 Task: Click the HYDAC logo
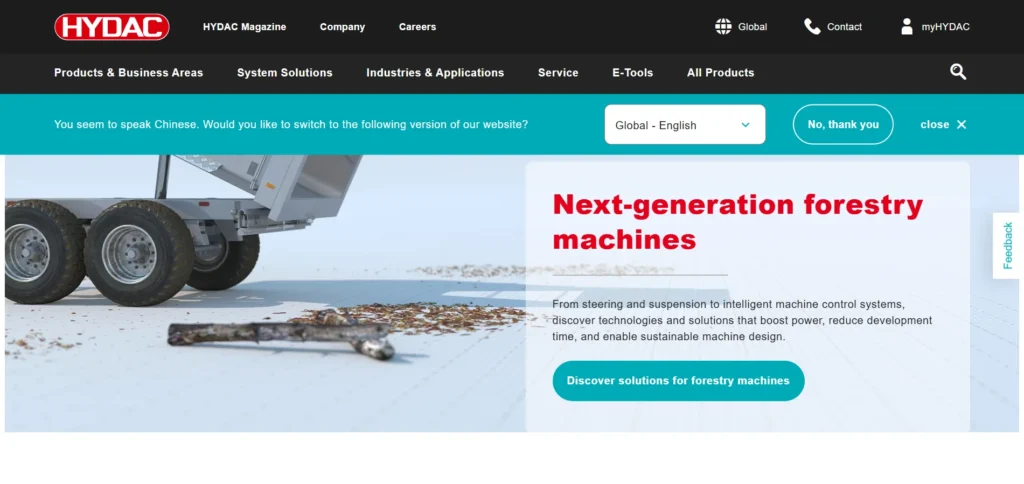pos(112,27)
